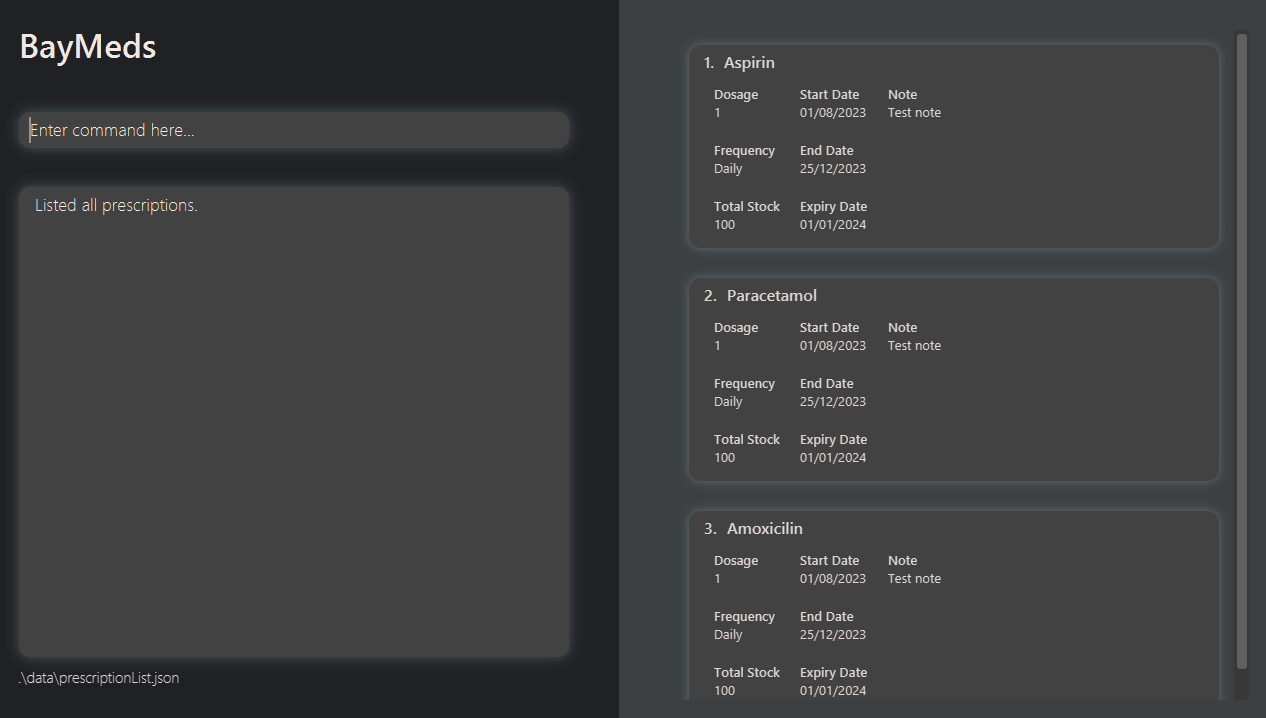The height and width of the screenshot is (718, 1266).
Task: Click Aspirin's Frequency value Daily
Action: pyautogui.click(x=728, y=169)
